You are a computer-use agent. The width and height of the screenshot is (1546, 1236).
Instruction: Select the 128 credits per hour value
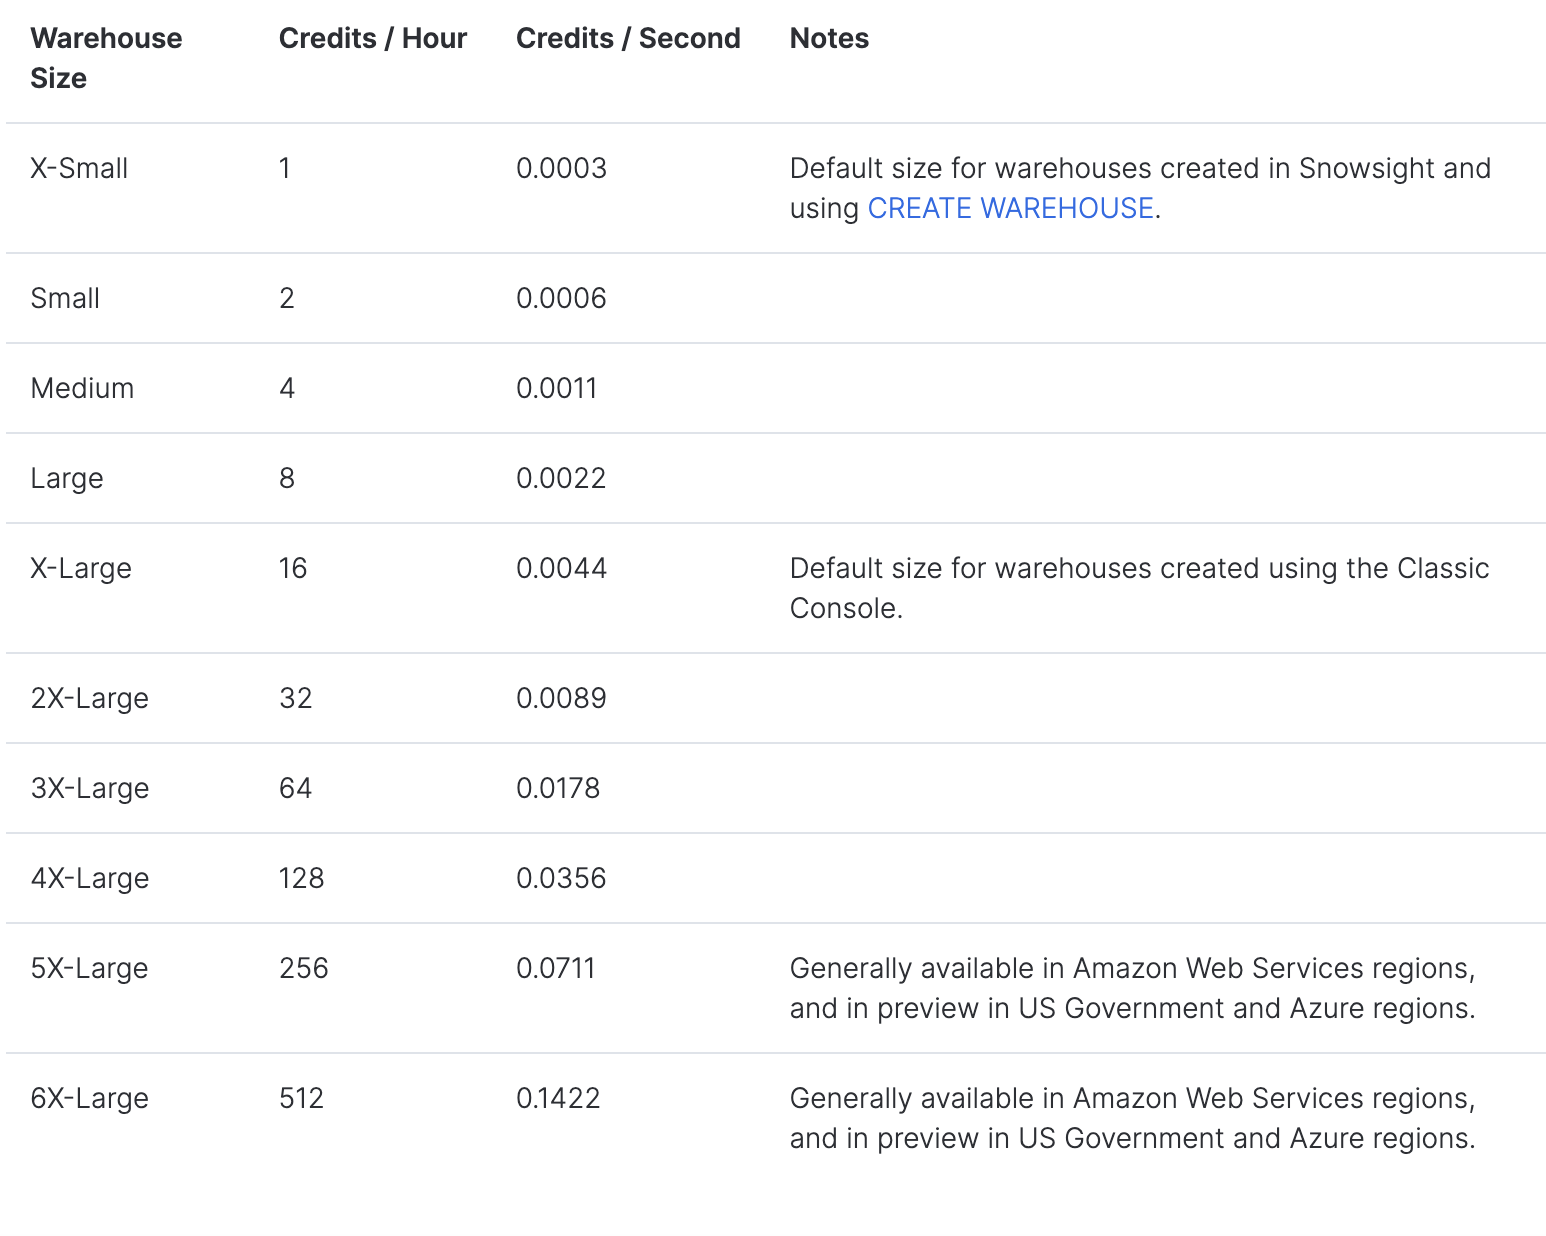pos(301,878)
